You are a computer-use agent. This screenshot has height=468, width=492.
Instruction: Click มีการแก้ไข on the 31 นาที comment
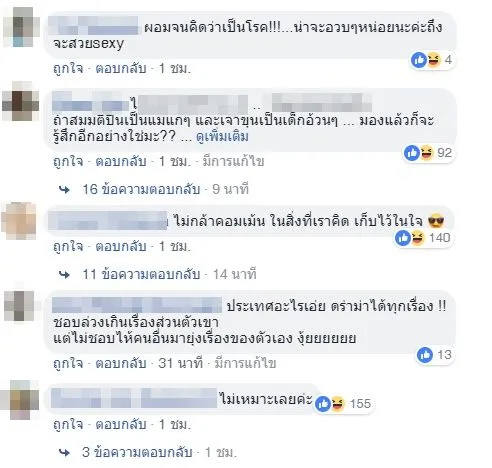click(x=245, y=363)
